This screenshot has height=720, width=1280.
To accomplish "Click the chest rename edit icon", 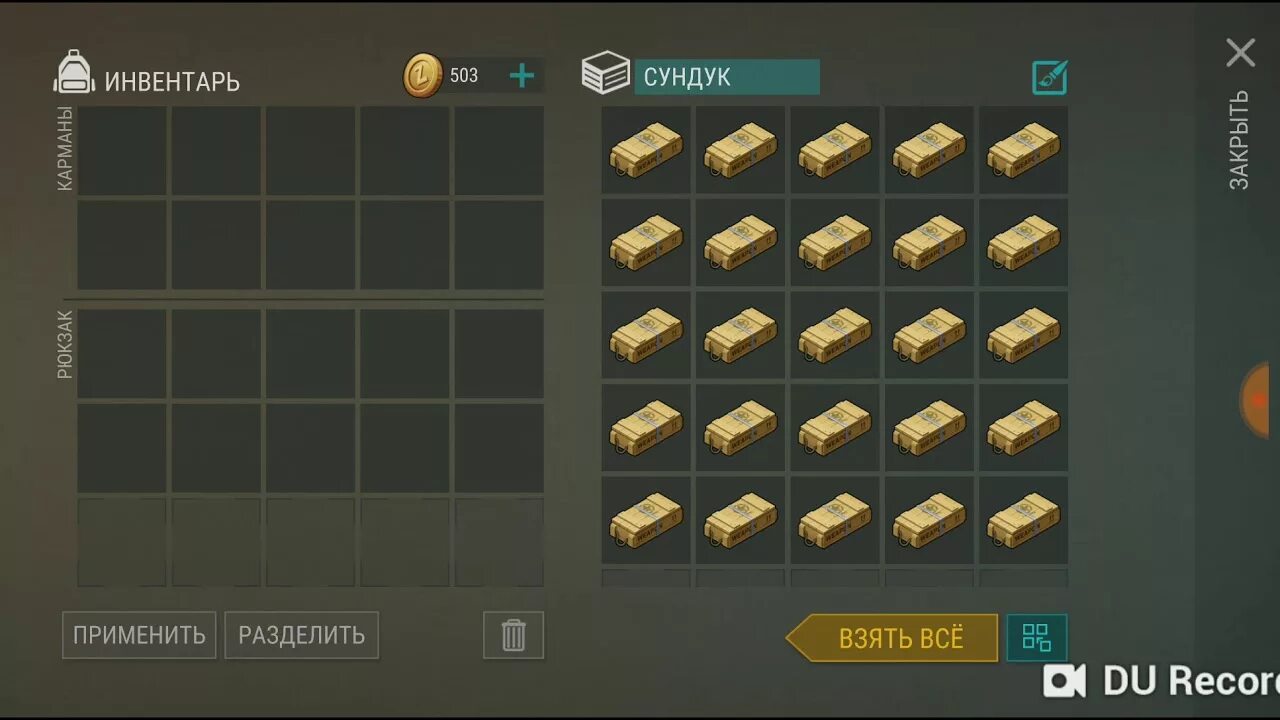I will point(1049,77).
